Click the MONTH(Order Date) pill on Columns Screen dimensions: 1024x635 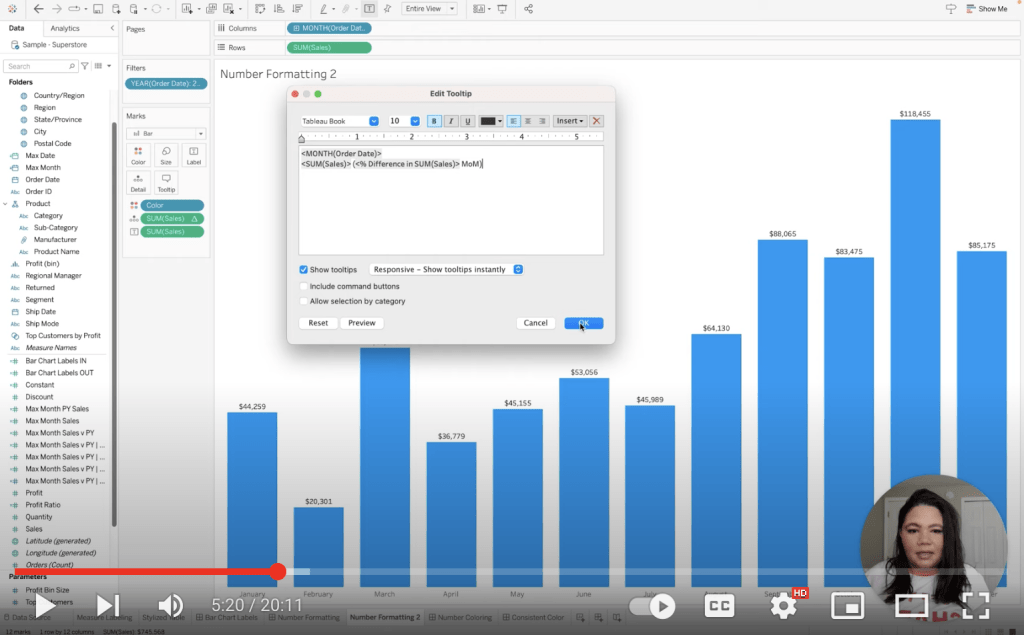coord(329,28)
